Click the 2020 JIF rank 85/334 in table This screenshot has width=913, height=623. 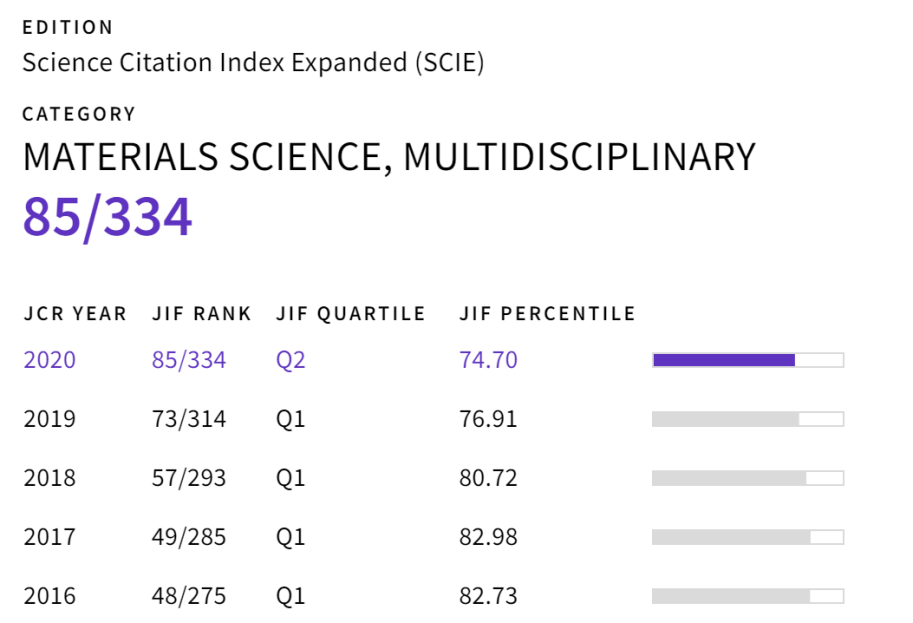pyautogui.click(x=189, y=360)
